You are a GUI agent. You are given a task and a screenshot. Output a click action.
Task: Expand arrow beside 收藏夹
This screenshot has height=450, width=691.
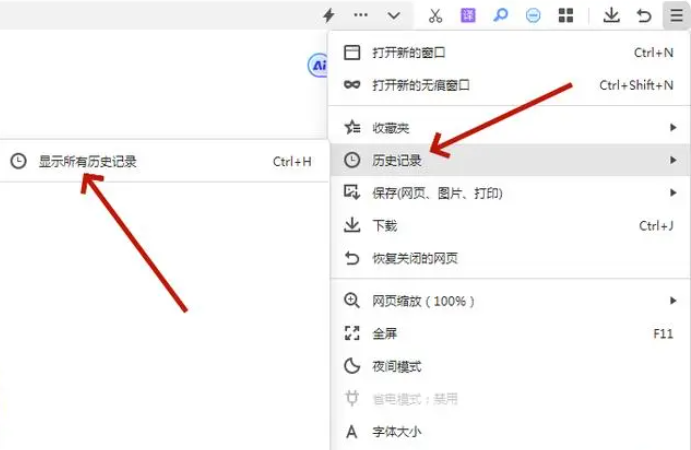673,128
